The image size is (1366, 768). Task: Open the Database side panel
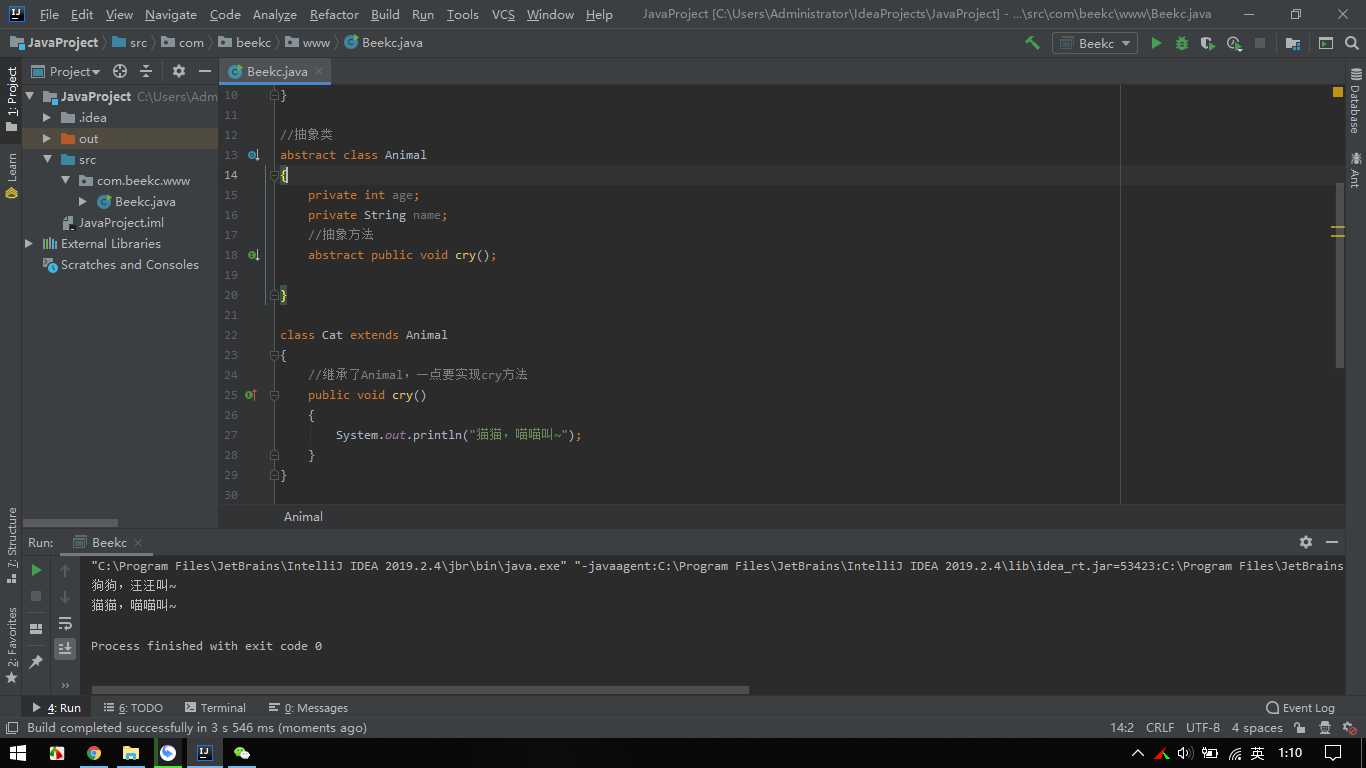click(1355, 101)
